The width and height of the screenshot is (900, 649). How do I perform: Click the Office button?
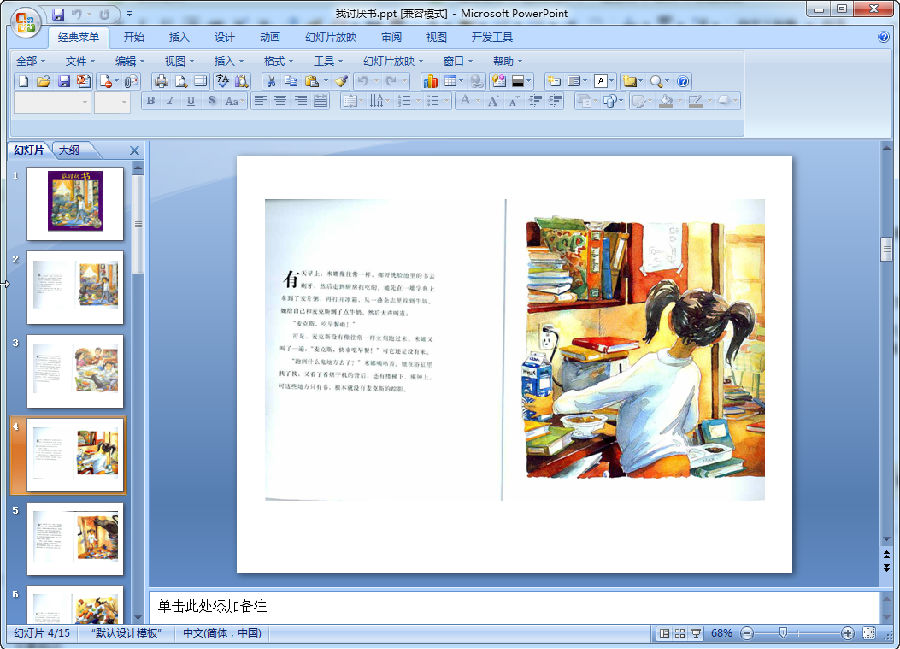tap(25, 22)
